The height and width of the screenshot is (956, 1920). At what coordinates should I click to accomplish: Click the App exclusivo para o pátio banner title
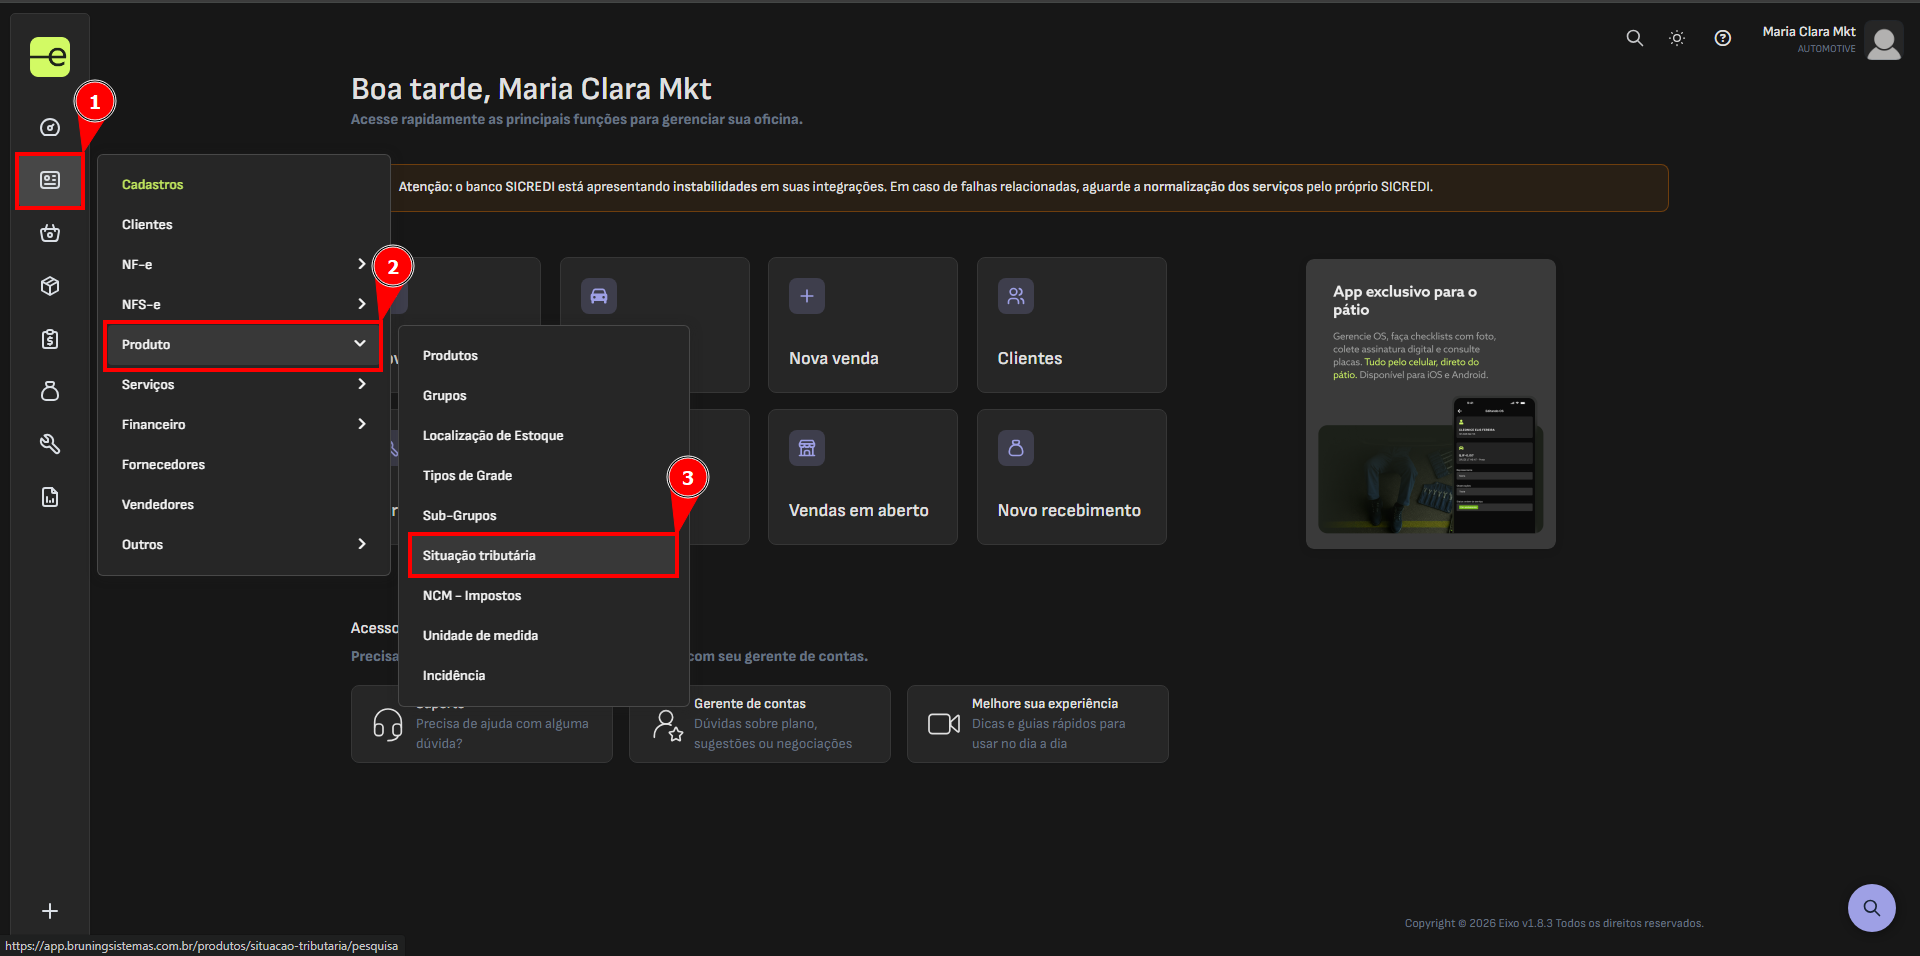point(1405,300)
